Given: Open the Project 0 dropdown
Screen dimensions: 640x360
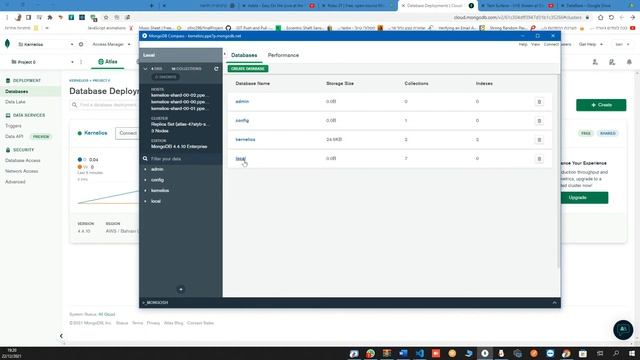Looking at the screenshot, I should click(x=42, y=62).
